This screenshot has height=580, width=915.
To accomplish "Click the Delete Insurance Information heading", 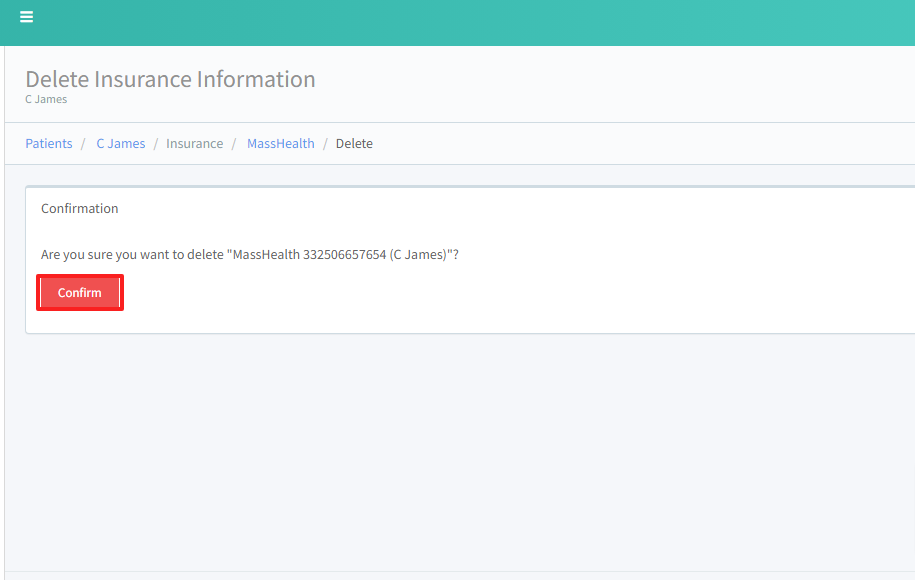I will pyautogui.click(x=170, y=79).
